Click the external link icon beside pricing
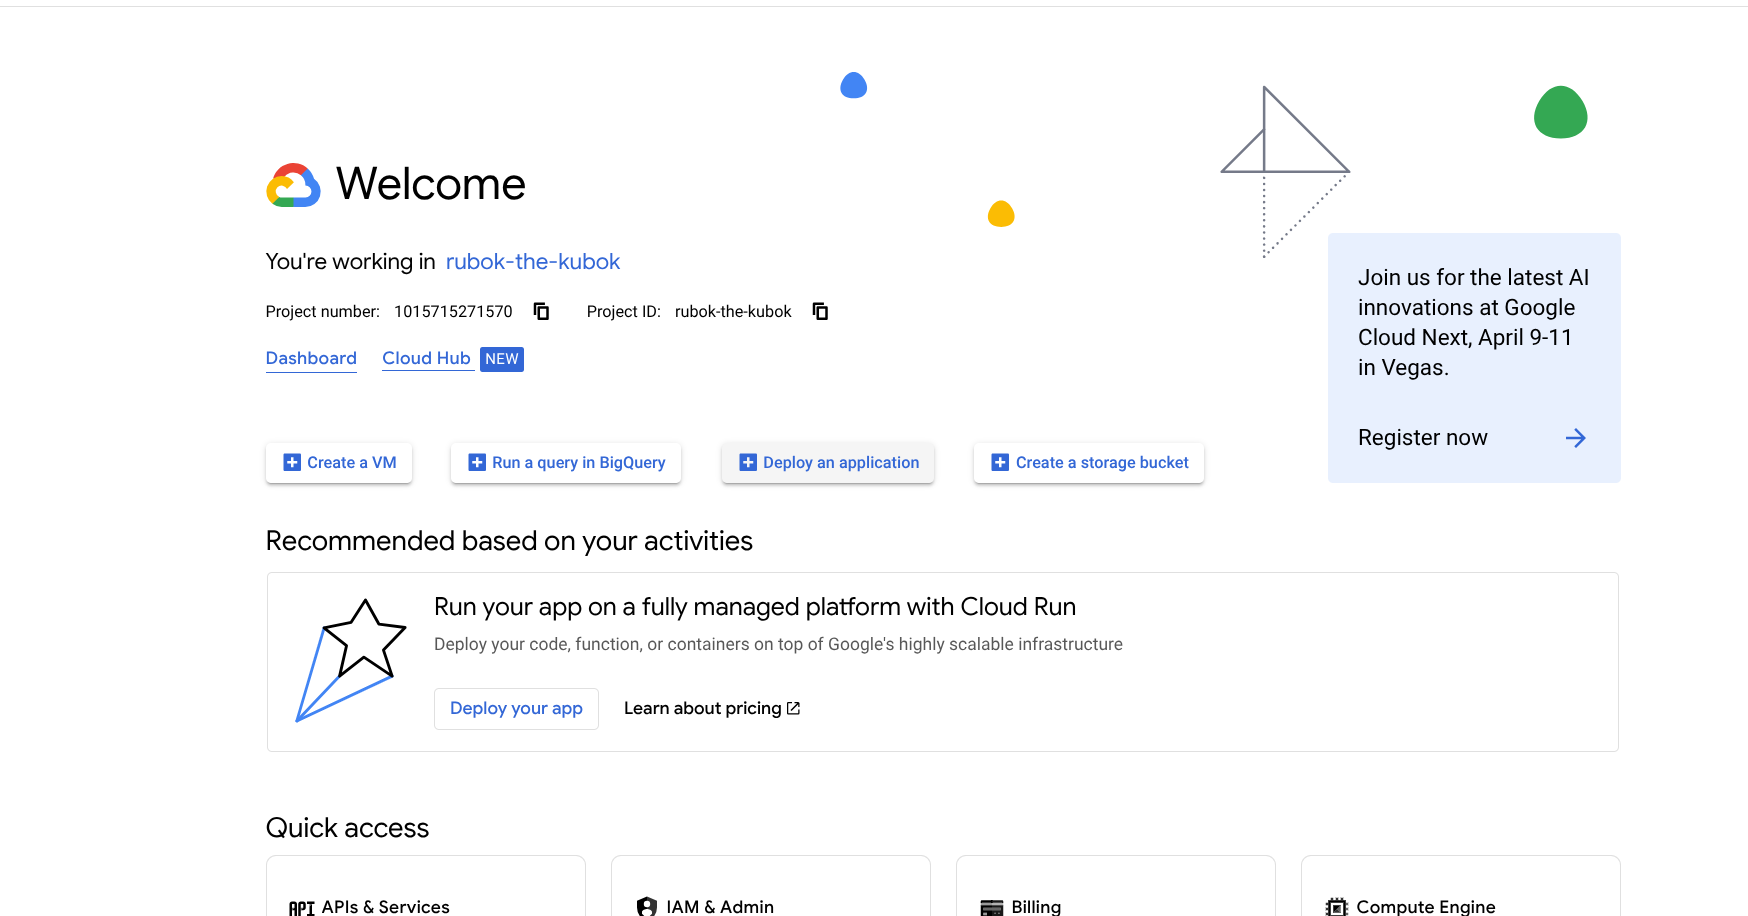 pos(794,708)
